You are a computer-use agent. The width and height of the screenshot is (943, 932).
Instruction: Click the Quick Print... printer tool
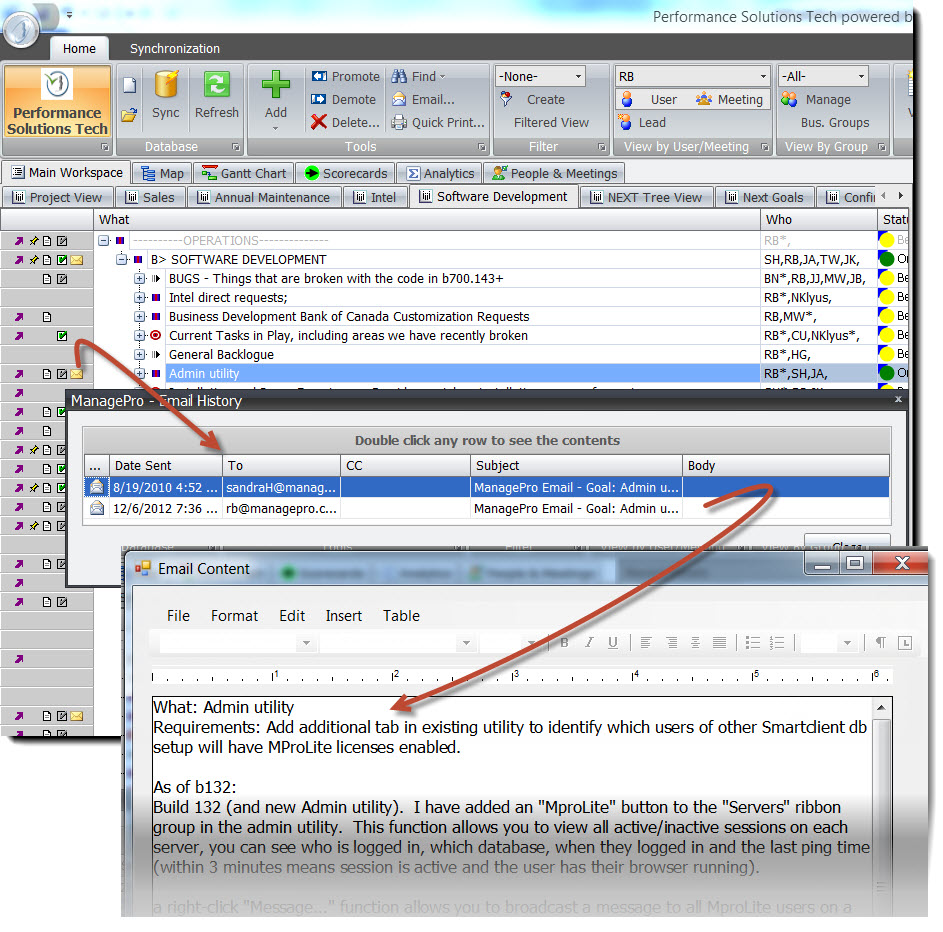tap(438, 122)
